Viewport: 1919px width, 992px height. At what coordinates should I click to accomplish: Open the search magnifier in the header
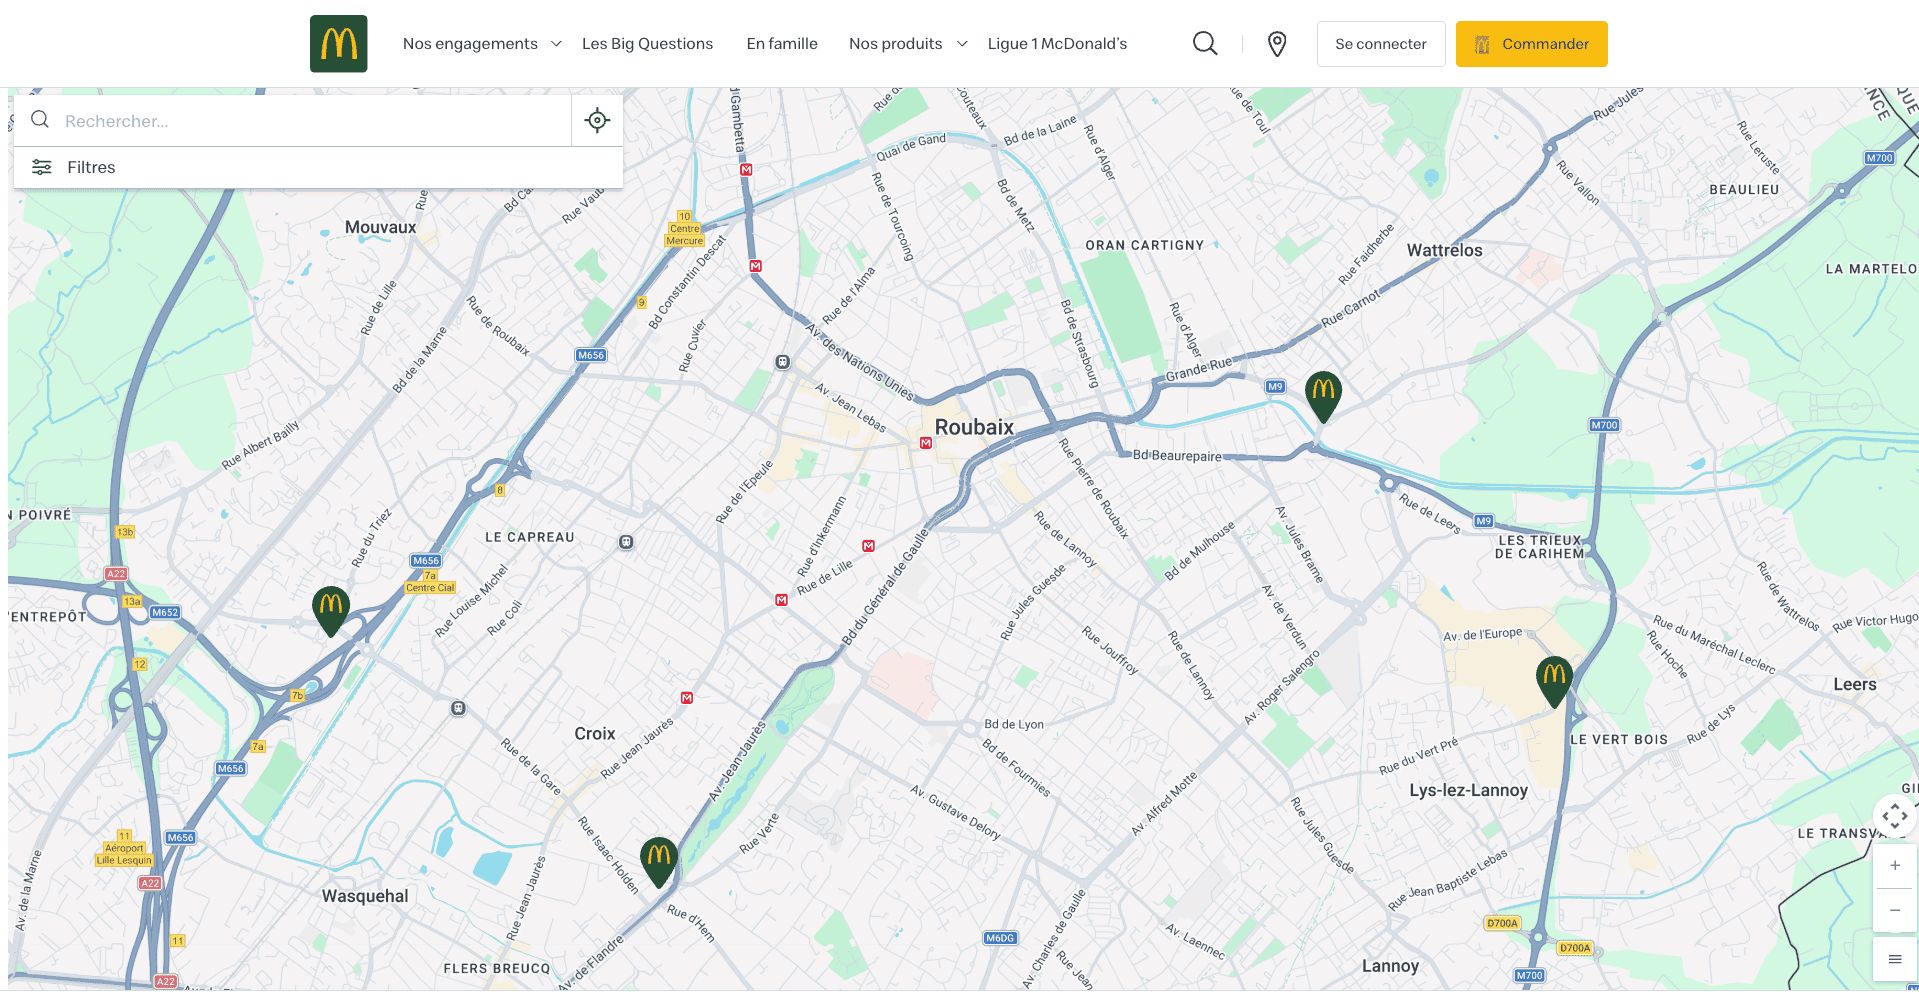(x=1205, y=44)
